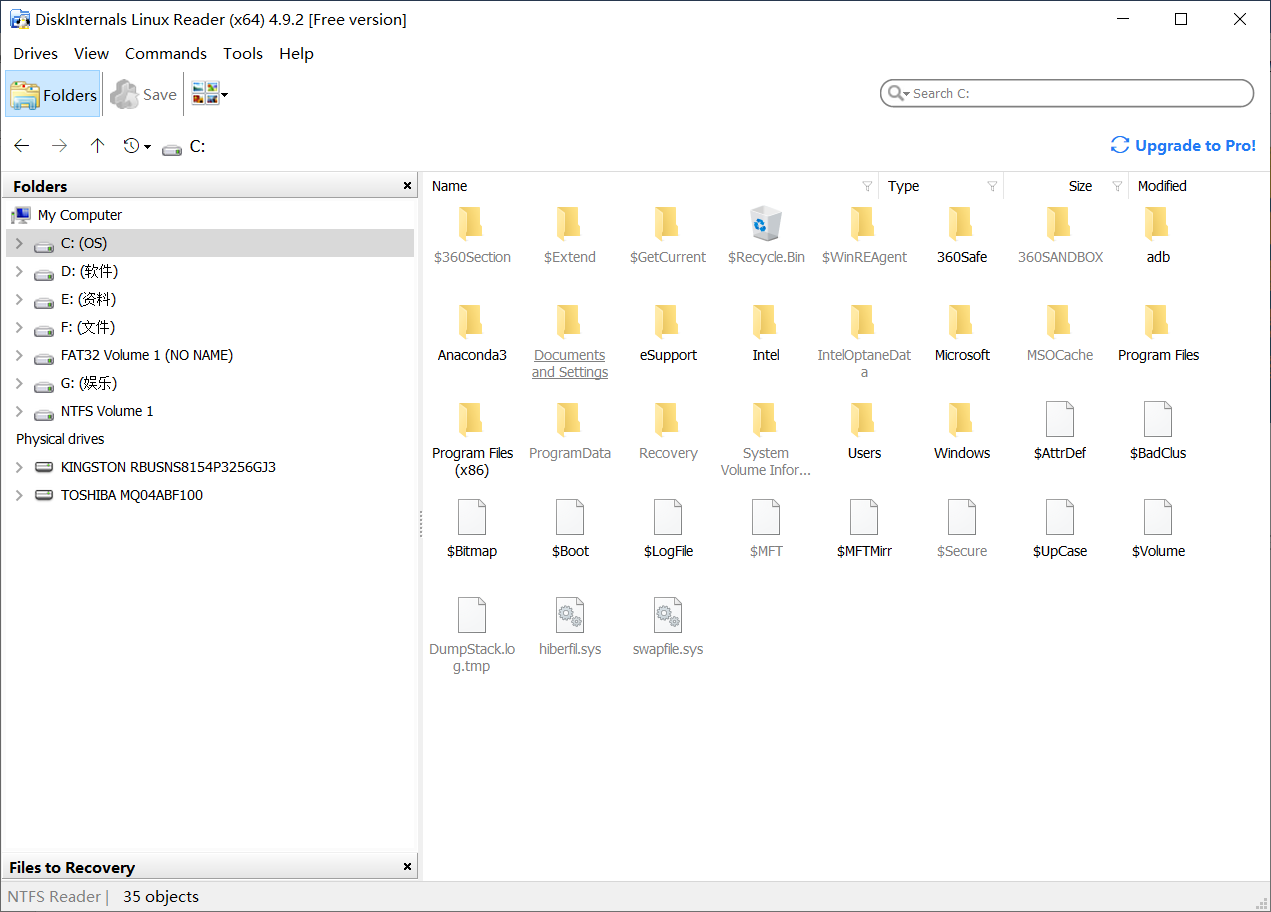This screenshot has width=1271, height=912.
Task: Select TOSHIBA MQ04ABF100 in the tree
Action: pos(131,495)
